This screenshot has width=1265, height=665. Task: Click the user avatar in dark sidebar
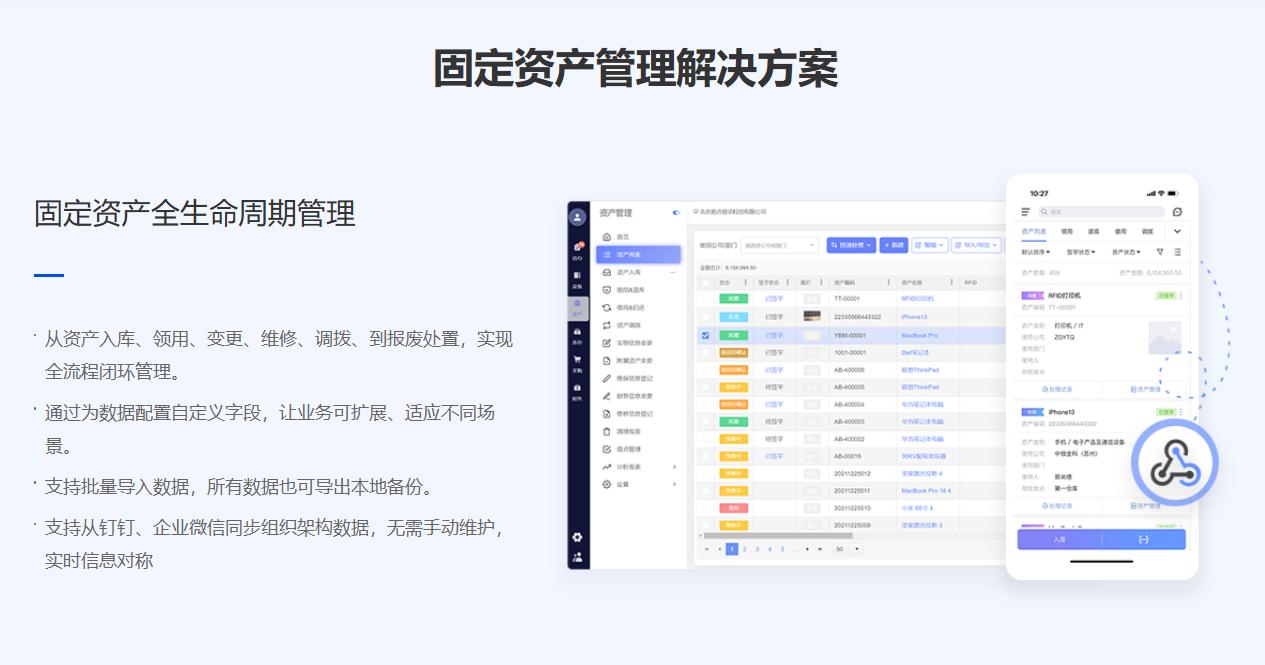[x=577, y=217]
